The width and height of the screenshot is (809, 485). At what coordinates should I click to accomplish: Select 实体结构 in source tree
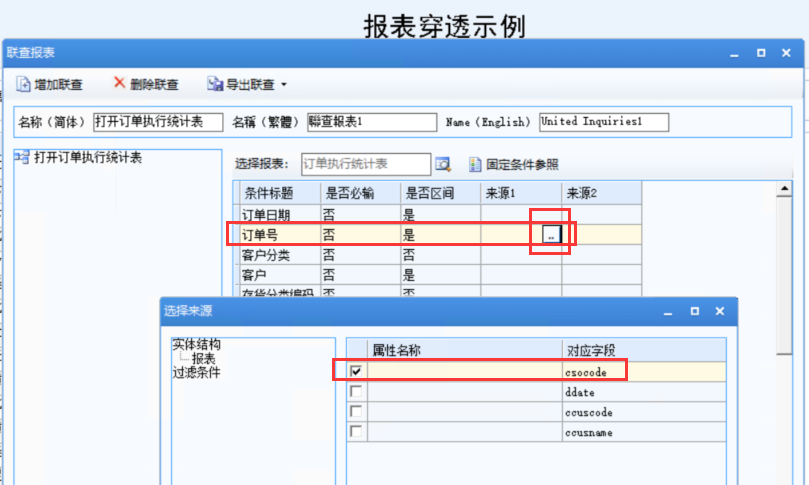197,344
